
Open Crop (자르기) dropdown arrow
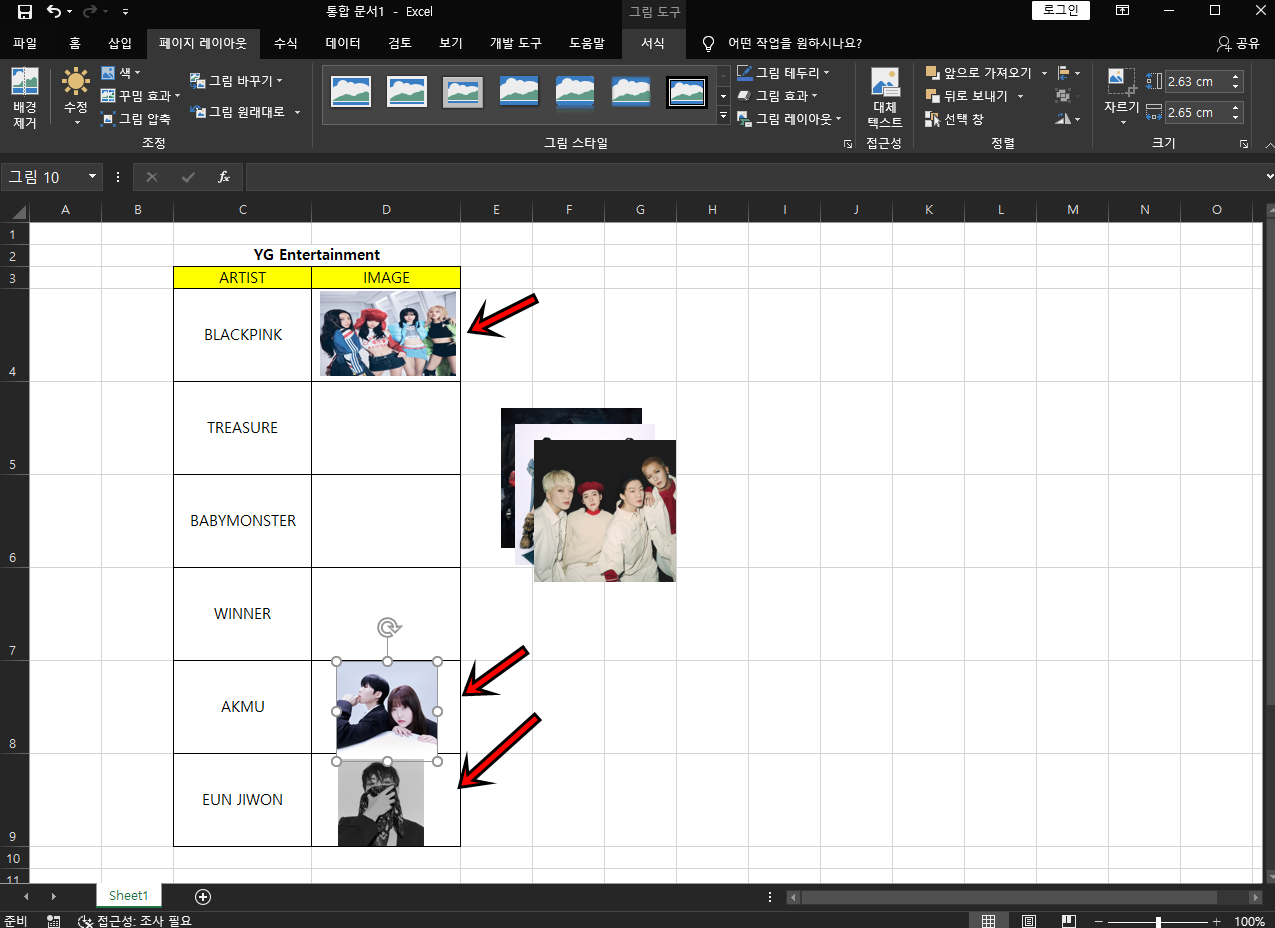point(1121,123)
